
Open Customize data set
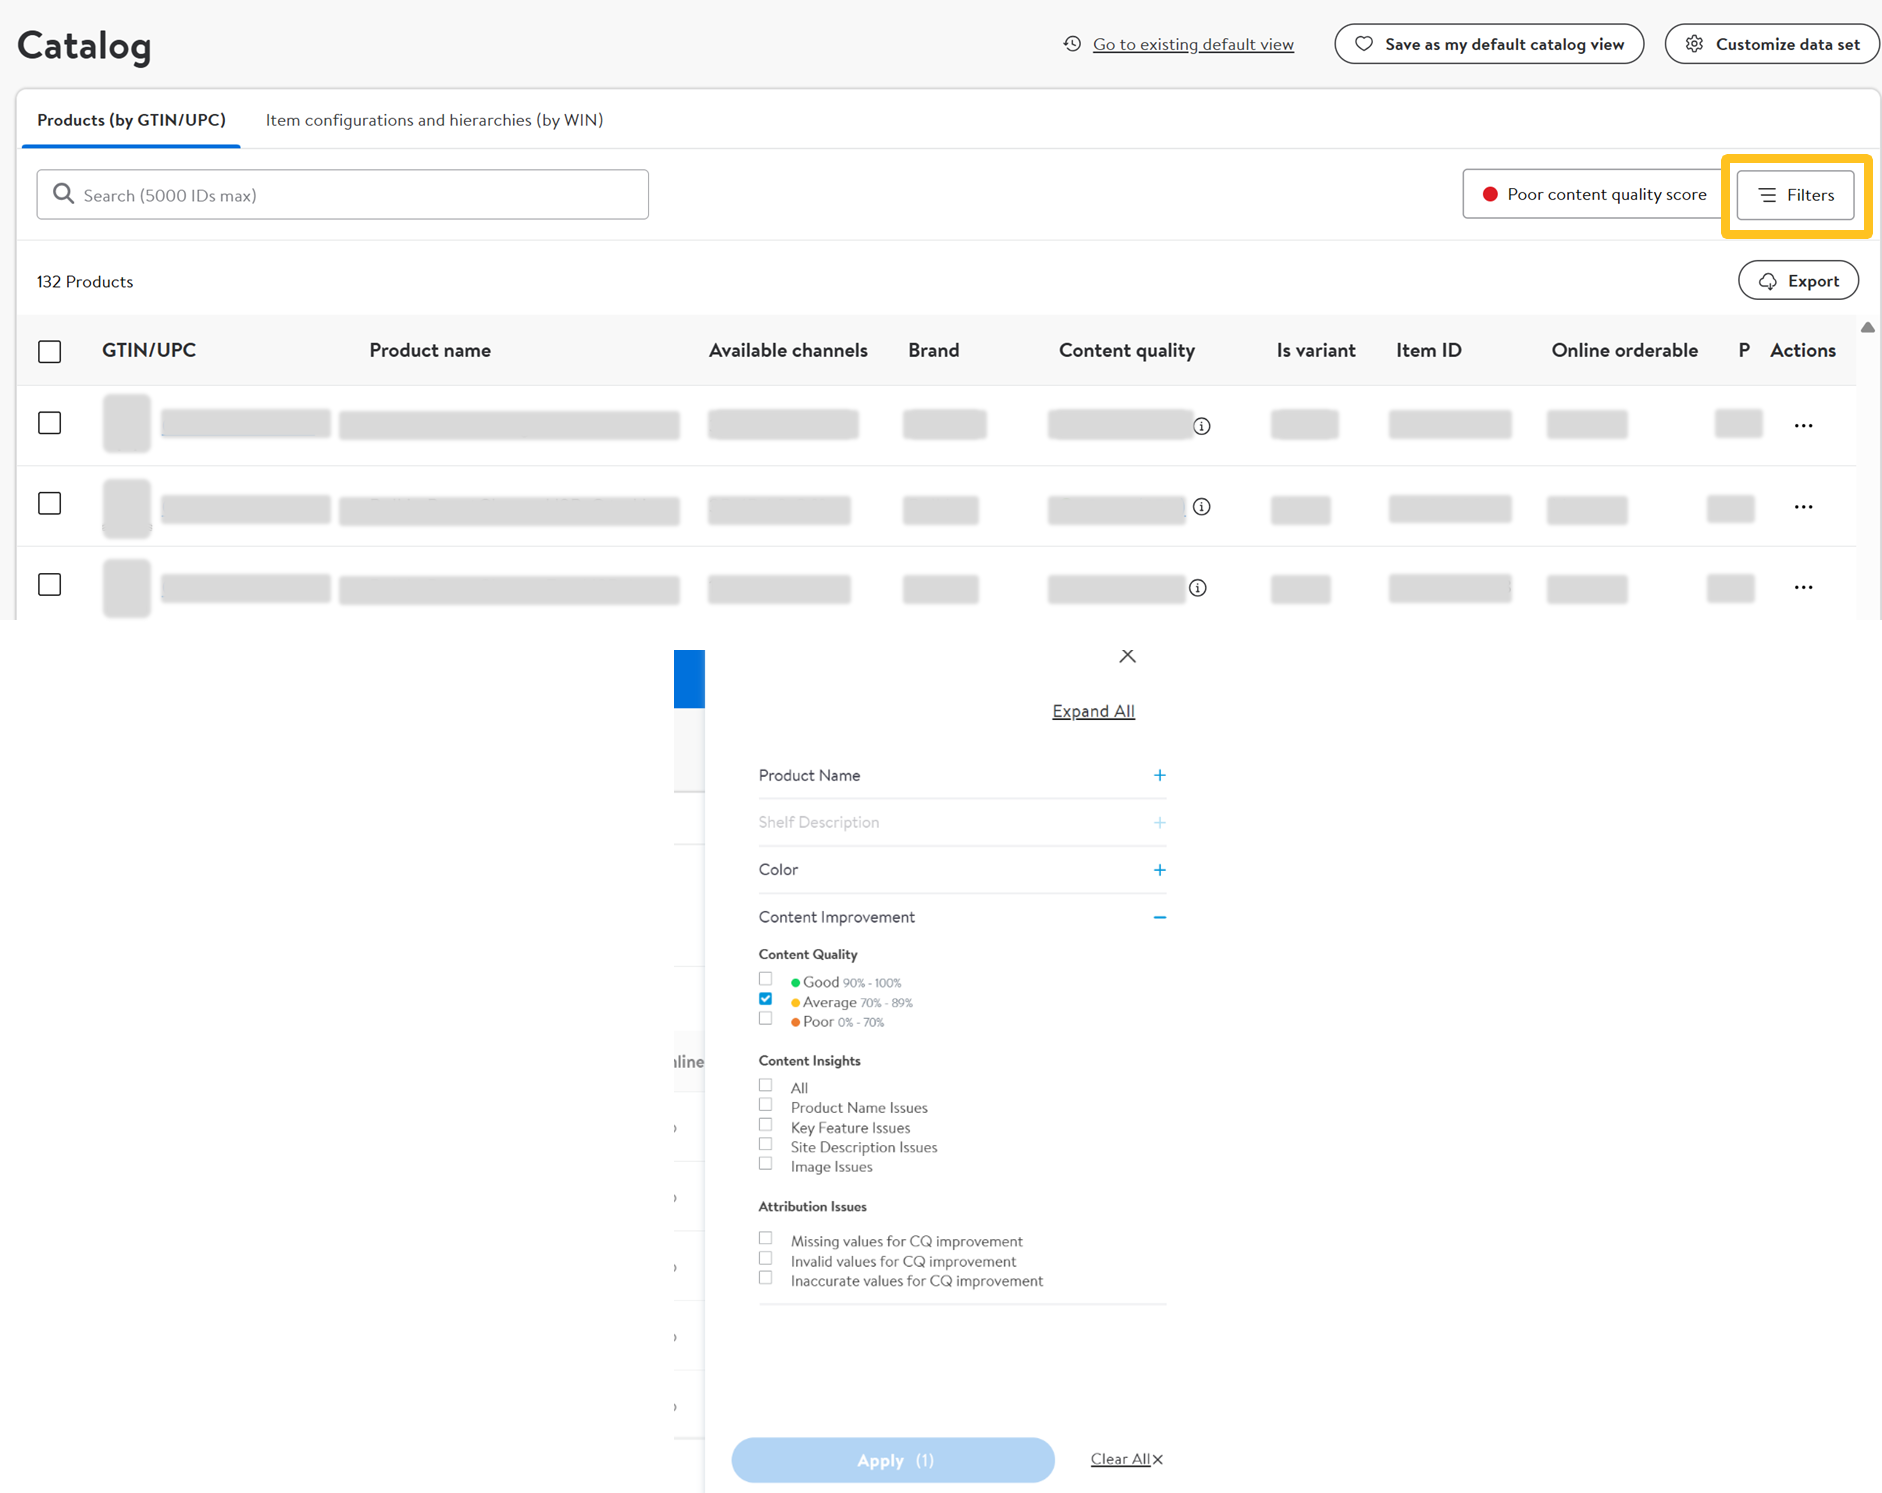pyautogui.click(x=1773, y=44)
